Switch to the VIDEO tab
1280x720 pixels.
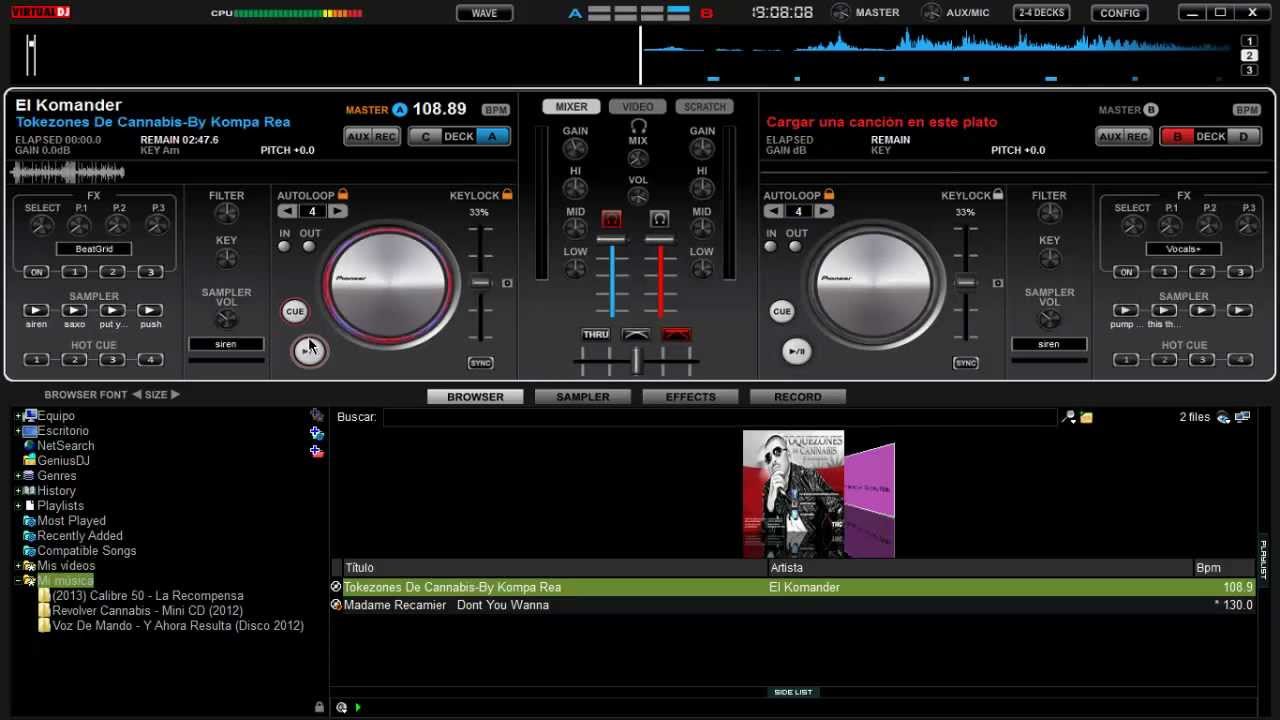[638, 107]
